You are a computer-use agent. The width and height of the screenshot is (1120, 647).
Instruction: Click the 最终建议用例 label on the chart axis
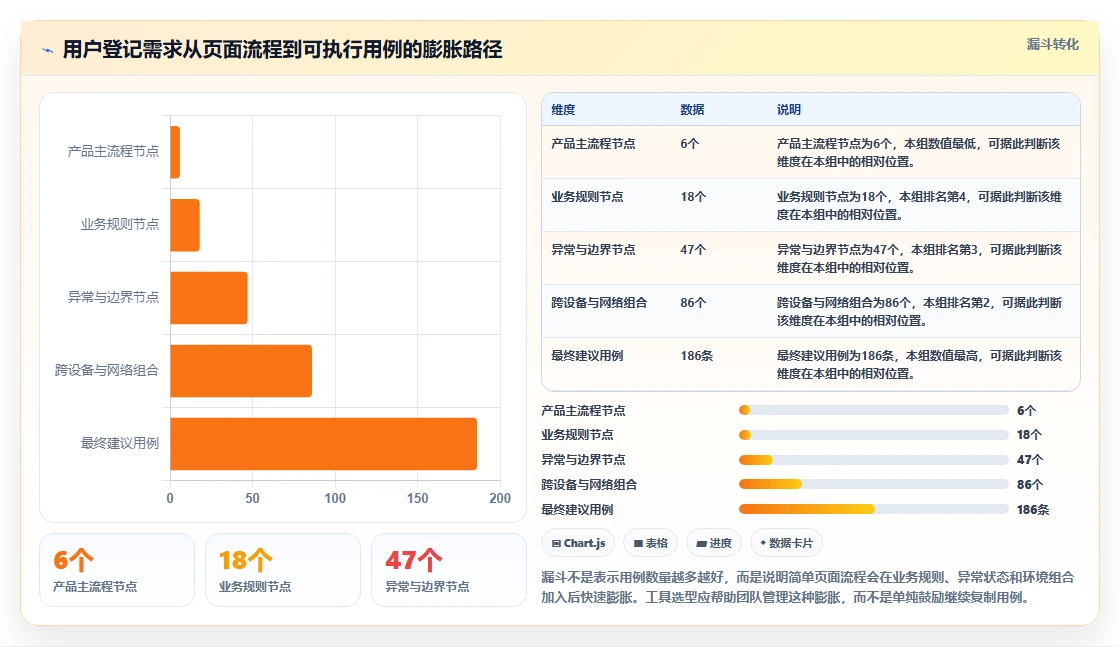pyautogui.click(x=119, y=443)
